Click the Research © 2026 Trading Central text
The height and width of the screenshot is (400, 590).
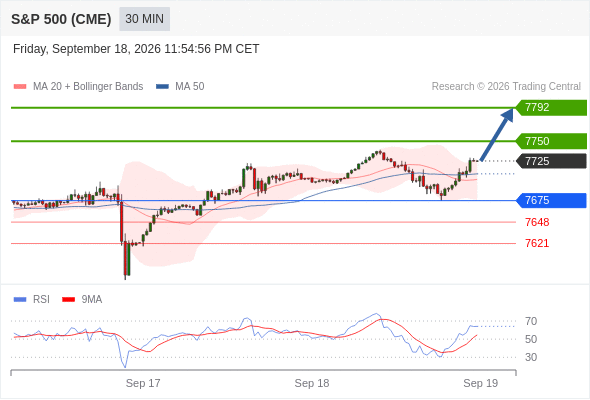(x=506, y=87)
